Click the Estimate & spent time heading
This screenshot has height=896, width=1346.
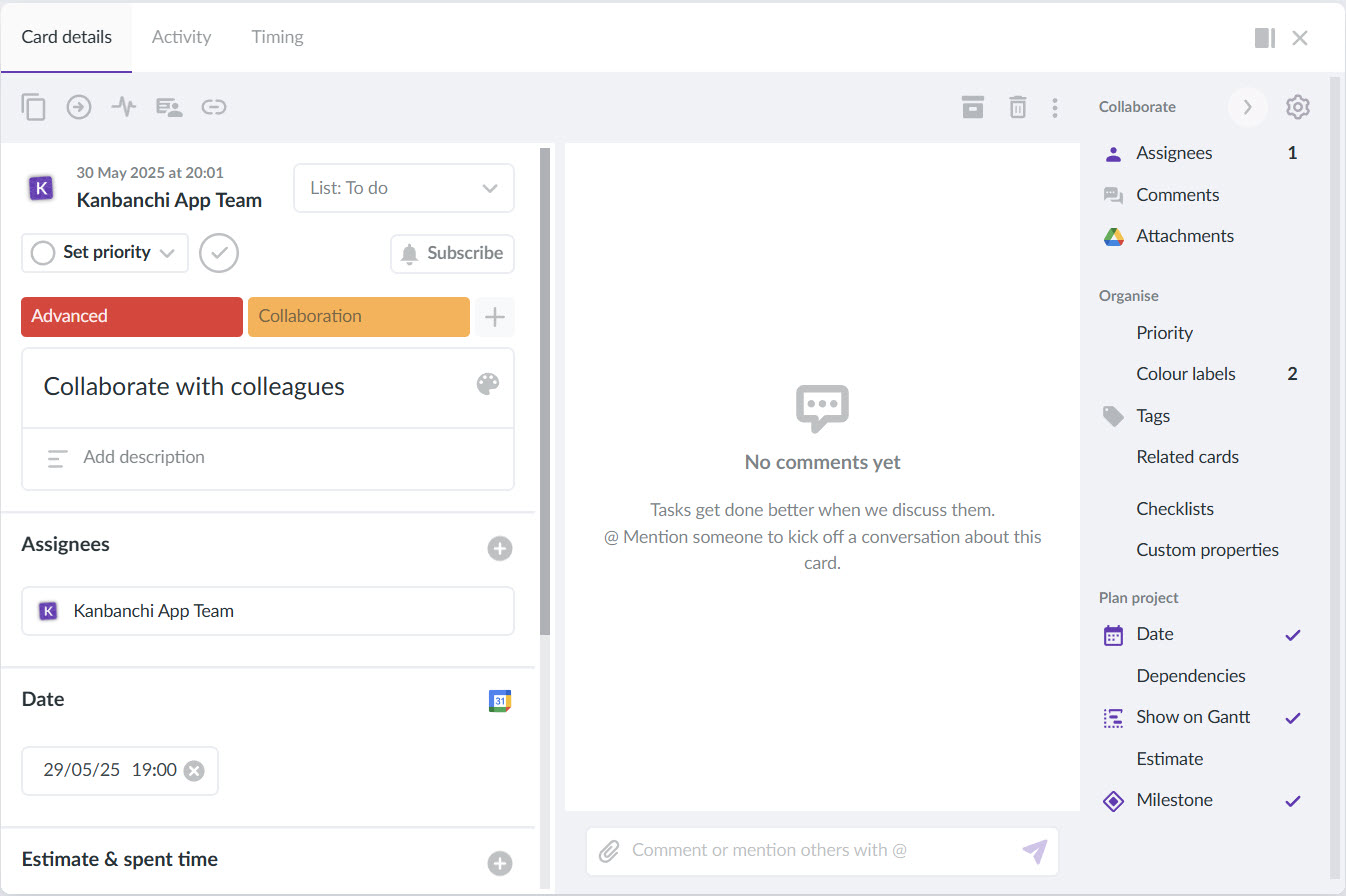(120, 859)
